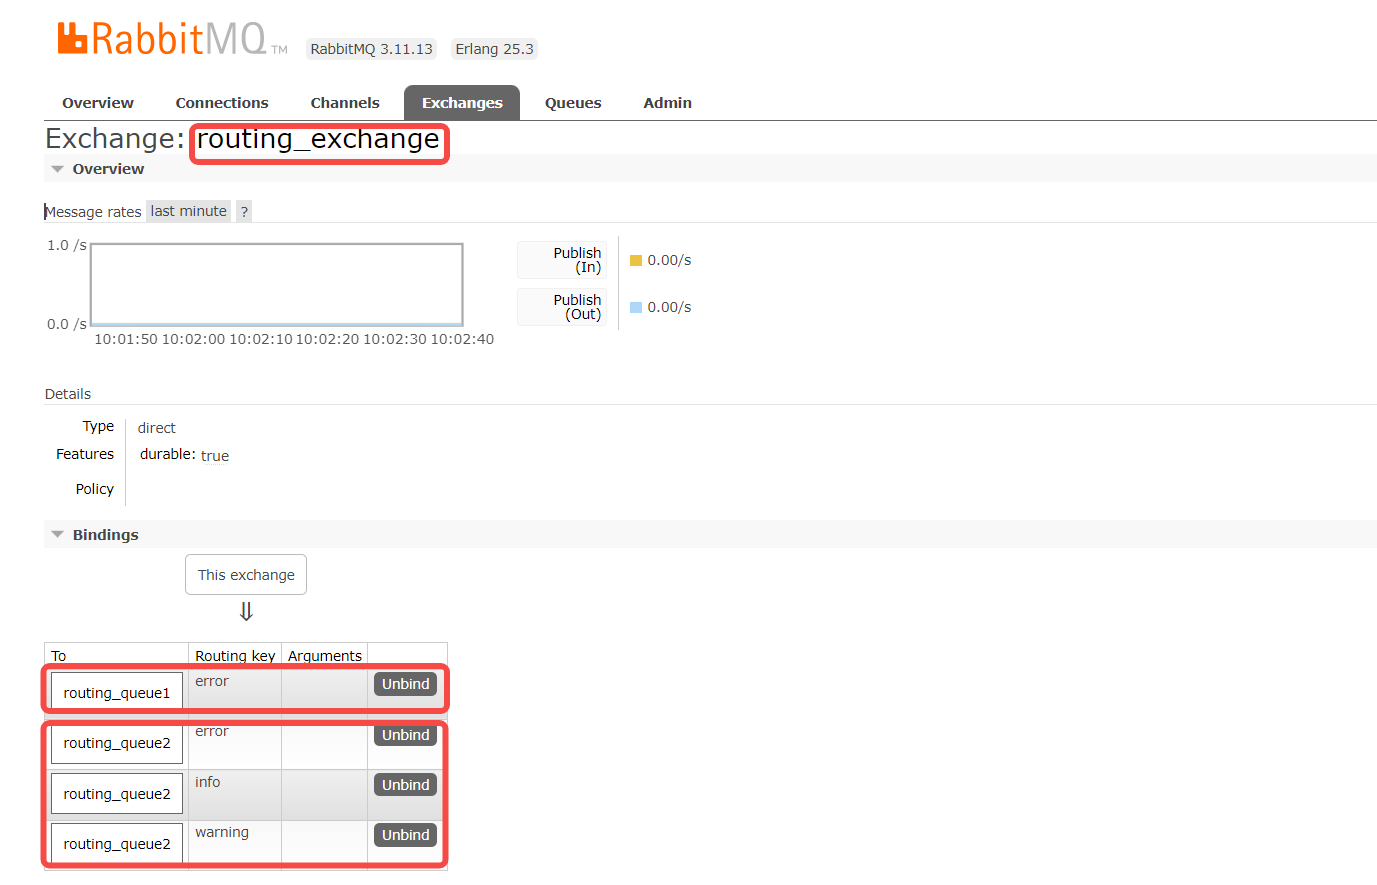Click the 'This exchange' box

coord(246,575)
